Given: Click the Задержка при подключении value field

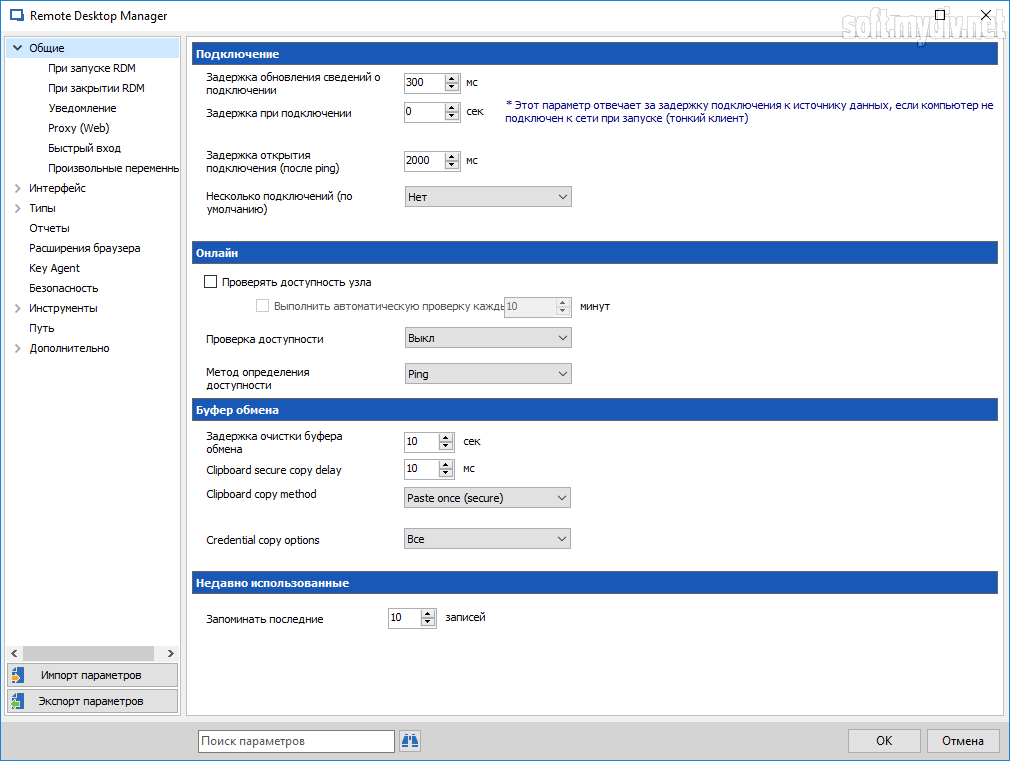Looking at the screenshot, I should point(424,111).
